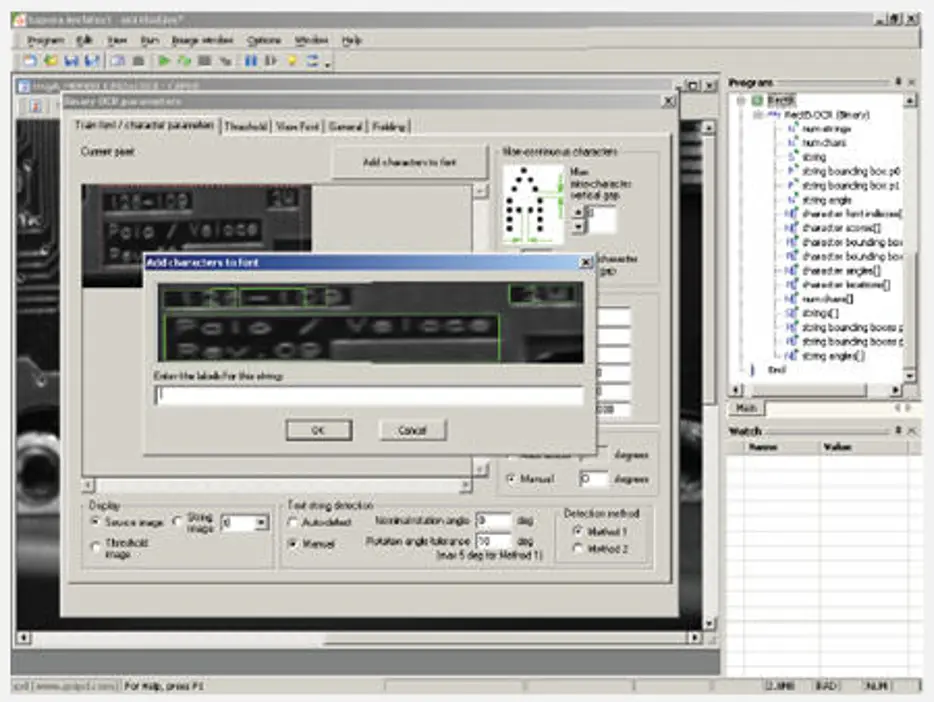This screenshot has height=702, width=934.
Task: Open the Image window menu
Action: tap(202, 40)
